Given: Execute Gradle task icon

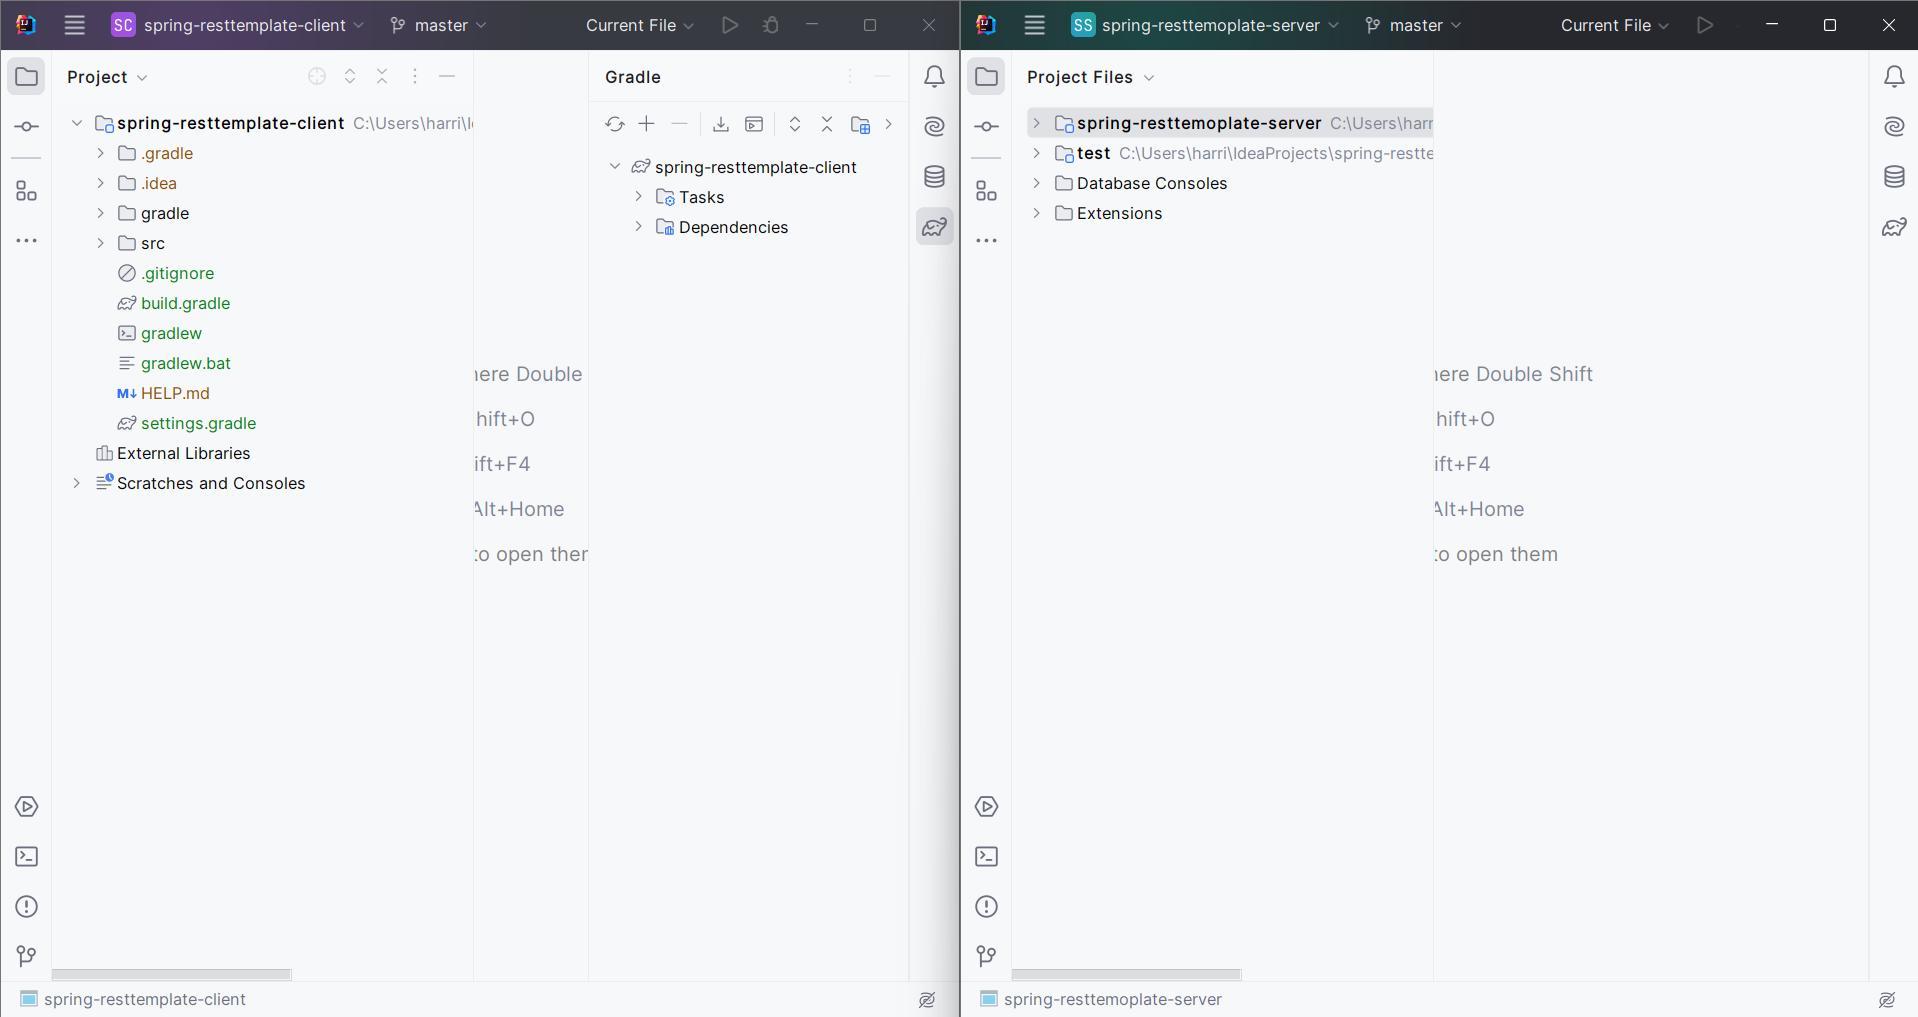Looking at the screenshot, I should pyautogui.click(x=755, y=124).
